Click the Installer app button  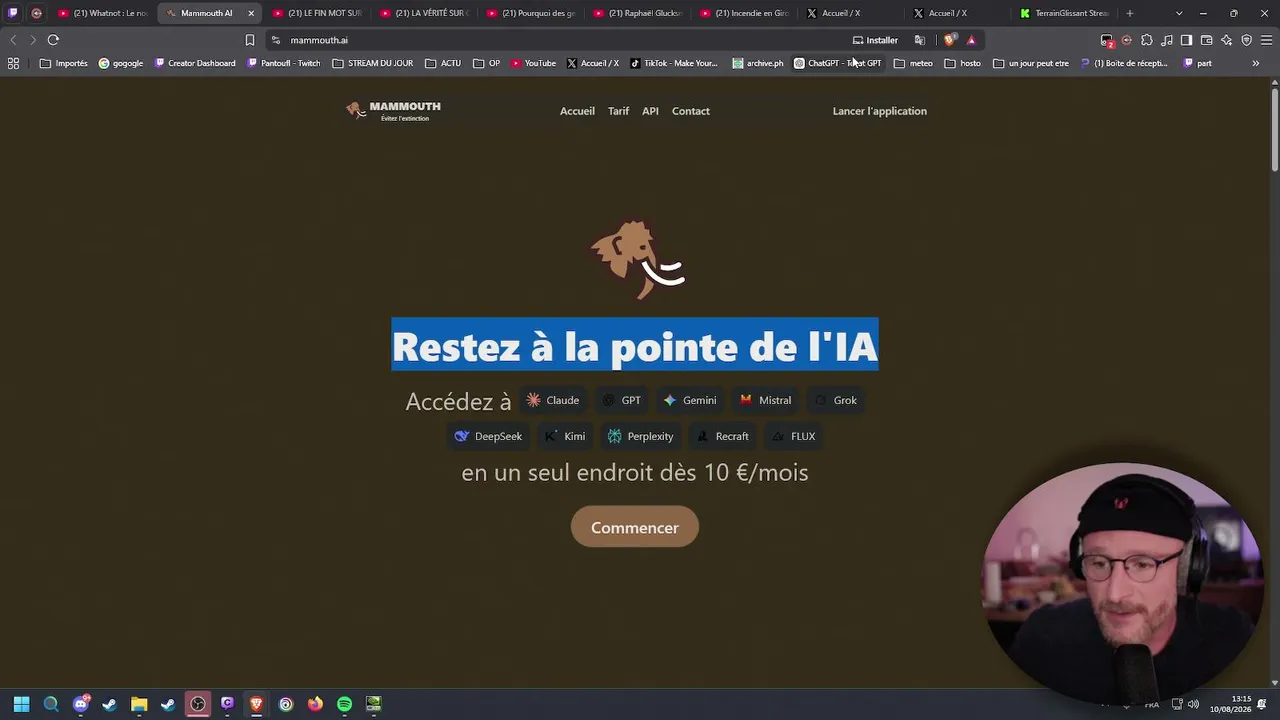click(875, 40)
